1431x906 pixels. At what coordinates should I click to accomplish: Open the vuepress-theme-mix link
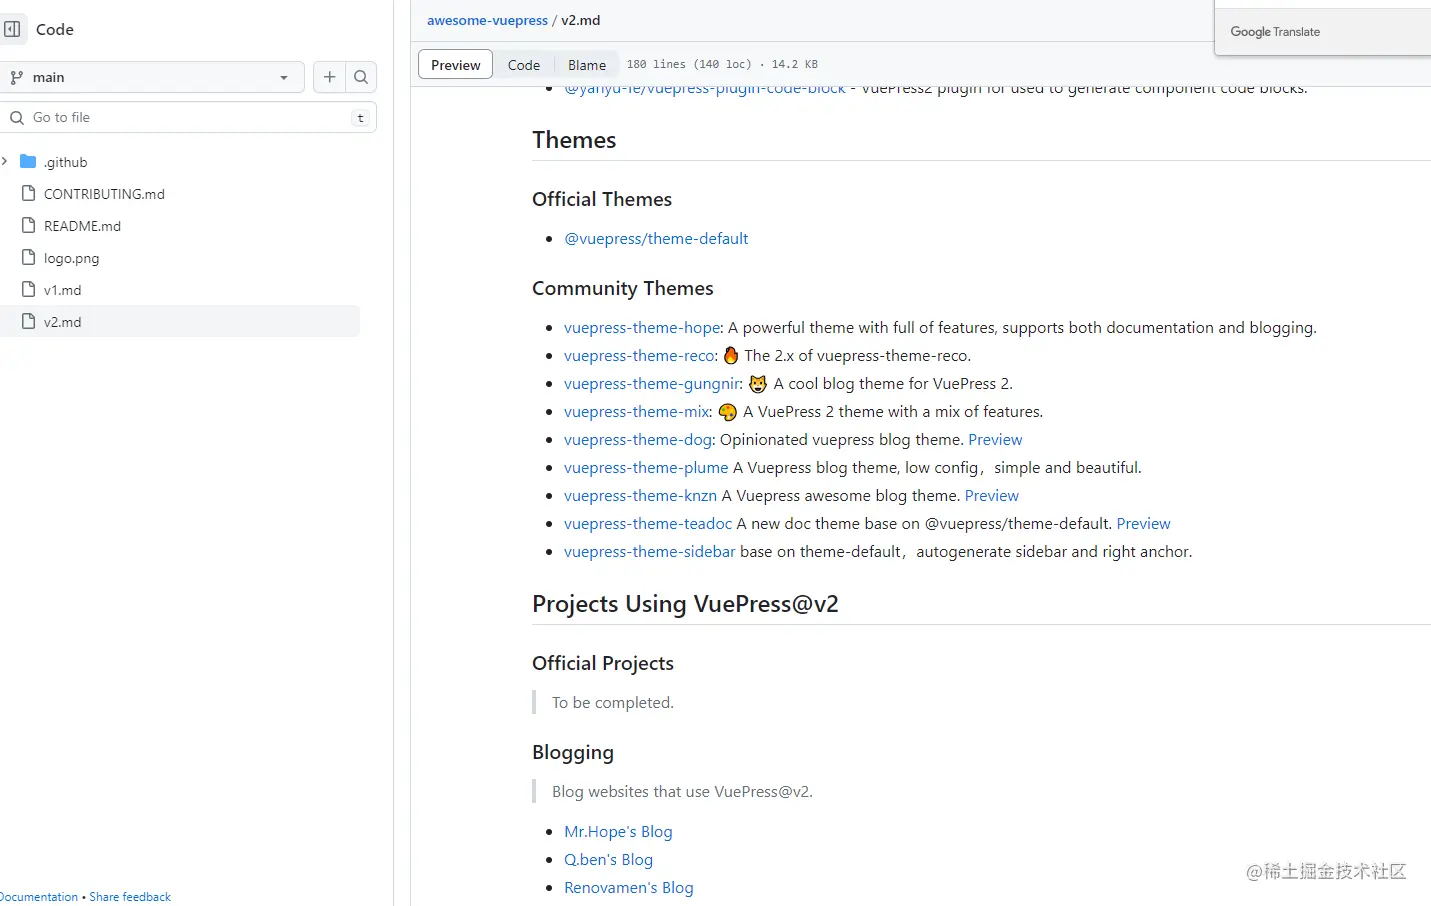click(636, 412)
